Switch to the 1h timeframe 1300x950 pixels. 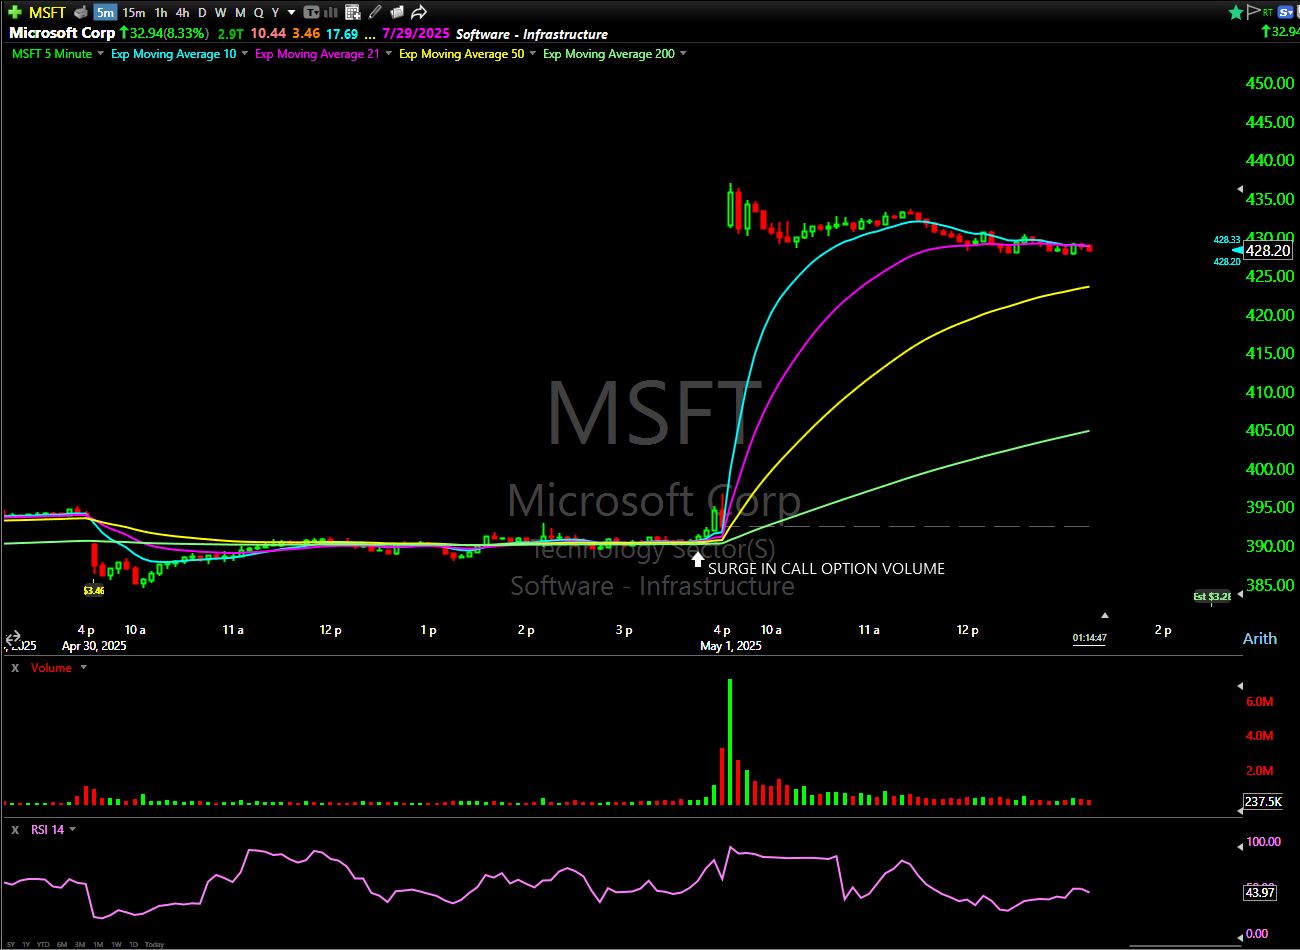[x=161, y=12]
